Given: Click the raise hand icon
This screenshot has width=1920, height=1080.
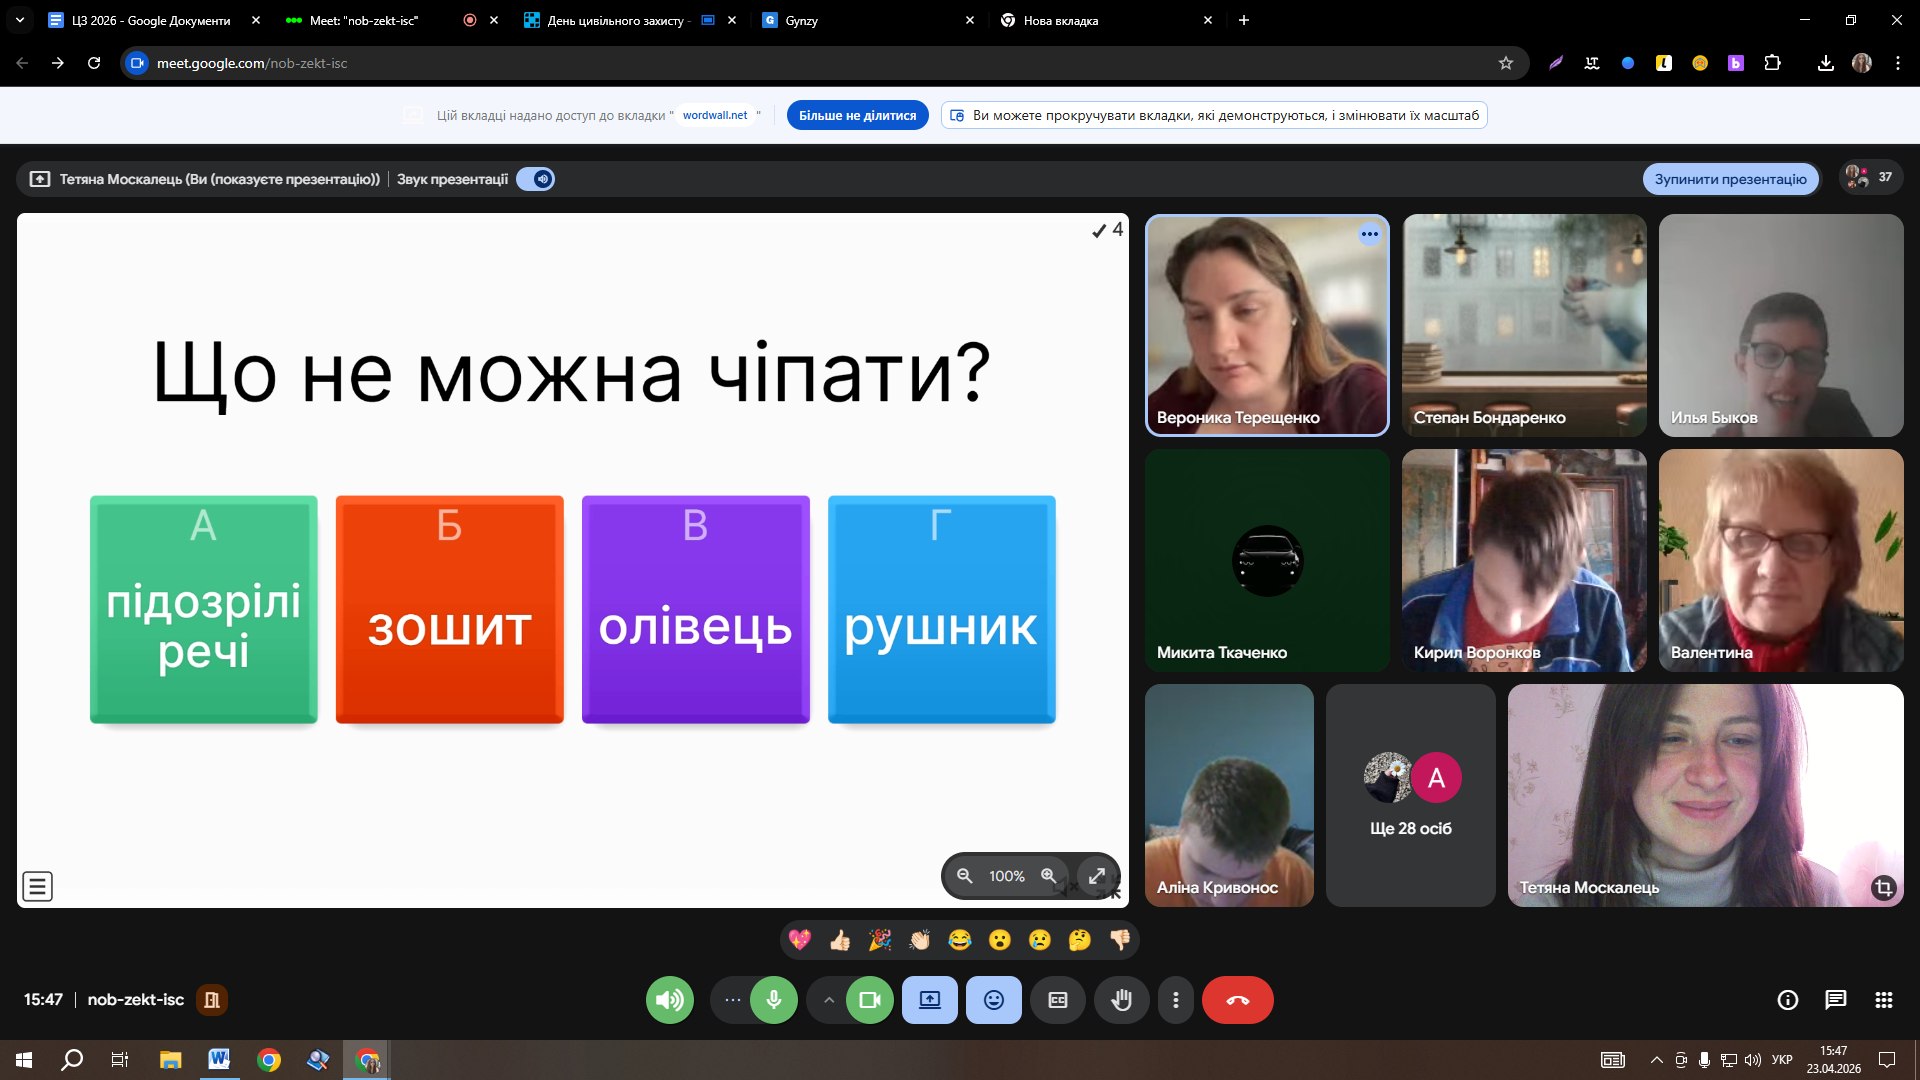Looking at the screenshot, I should click(1121, 1000).
